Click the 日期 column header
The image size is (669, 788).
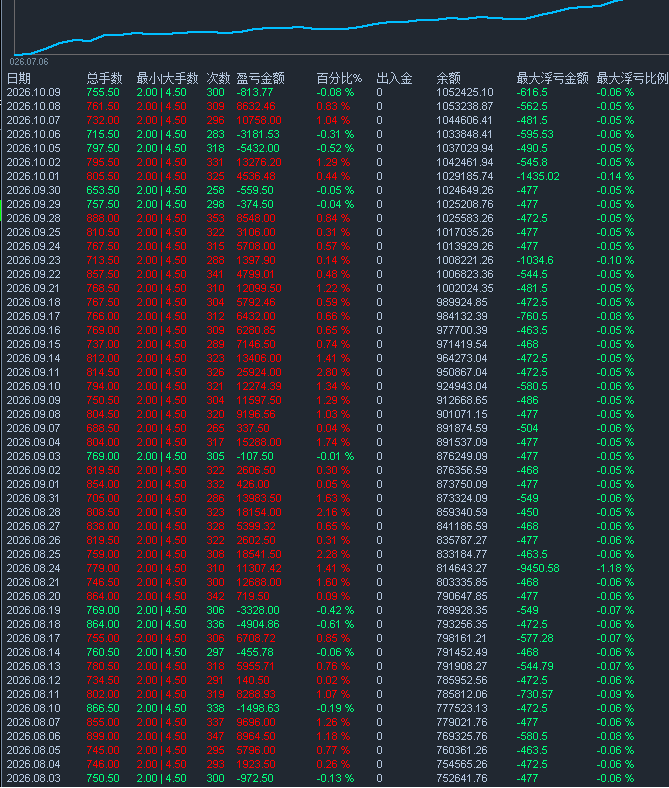[x=19, y=78]
